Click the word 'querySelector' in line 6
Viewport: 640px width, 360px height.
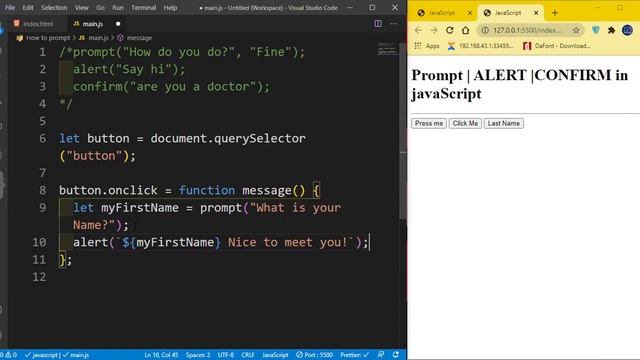coord(260,138)
